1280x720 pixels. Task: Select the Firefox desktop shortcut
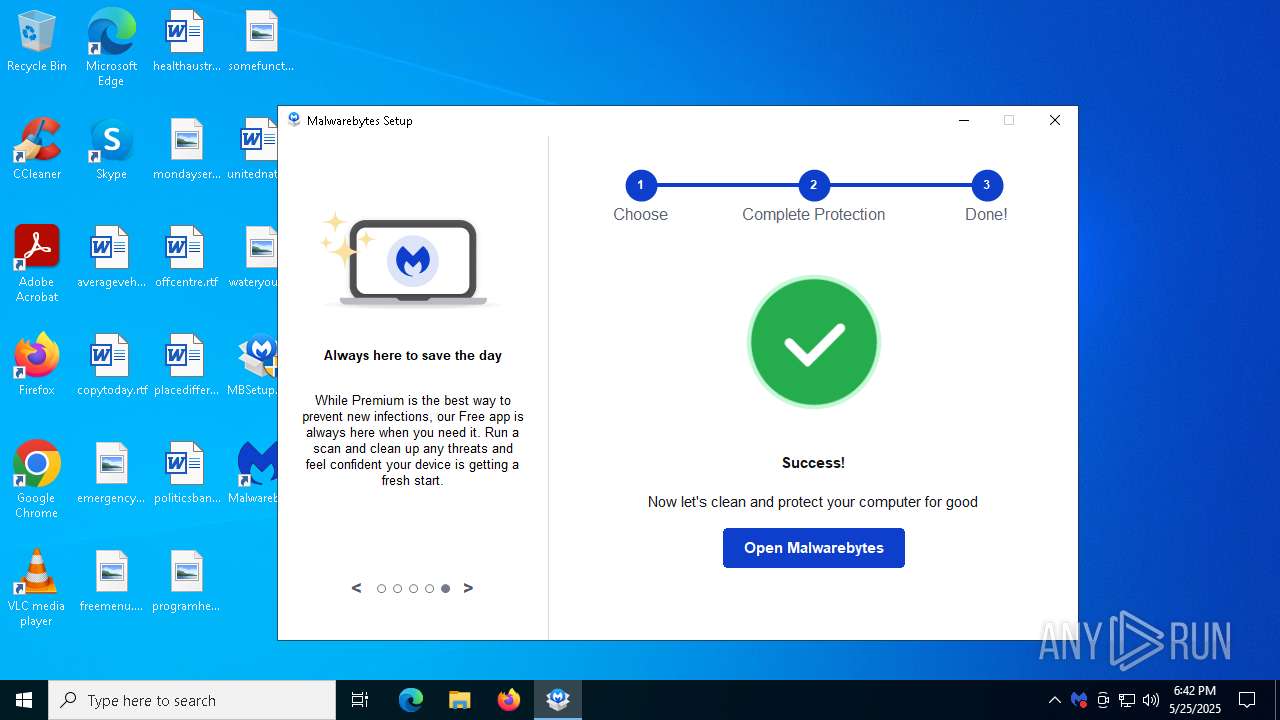pos(37,366)
